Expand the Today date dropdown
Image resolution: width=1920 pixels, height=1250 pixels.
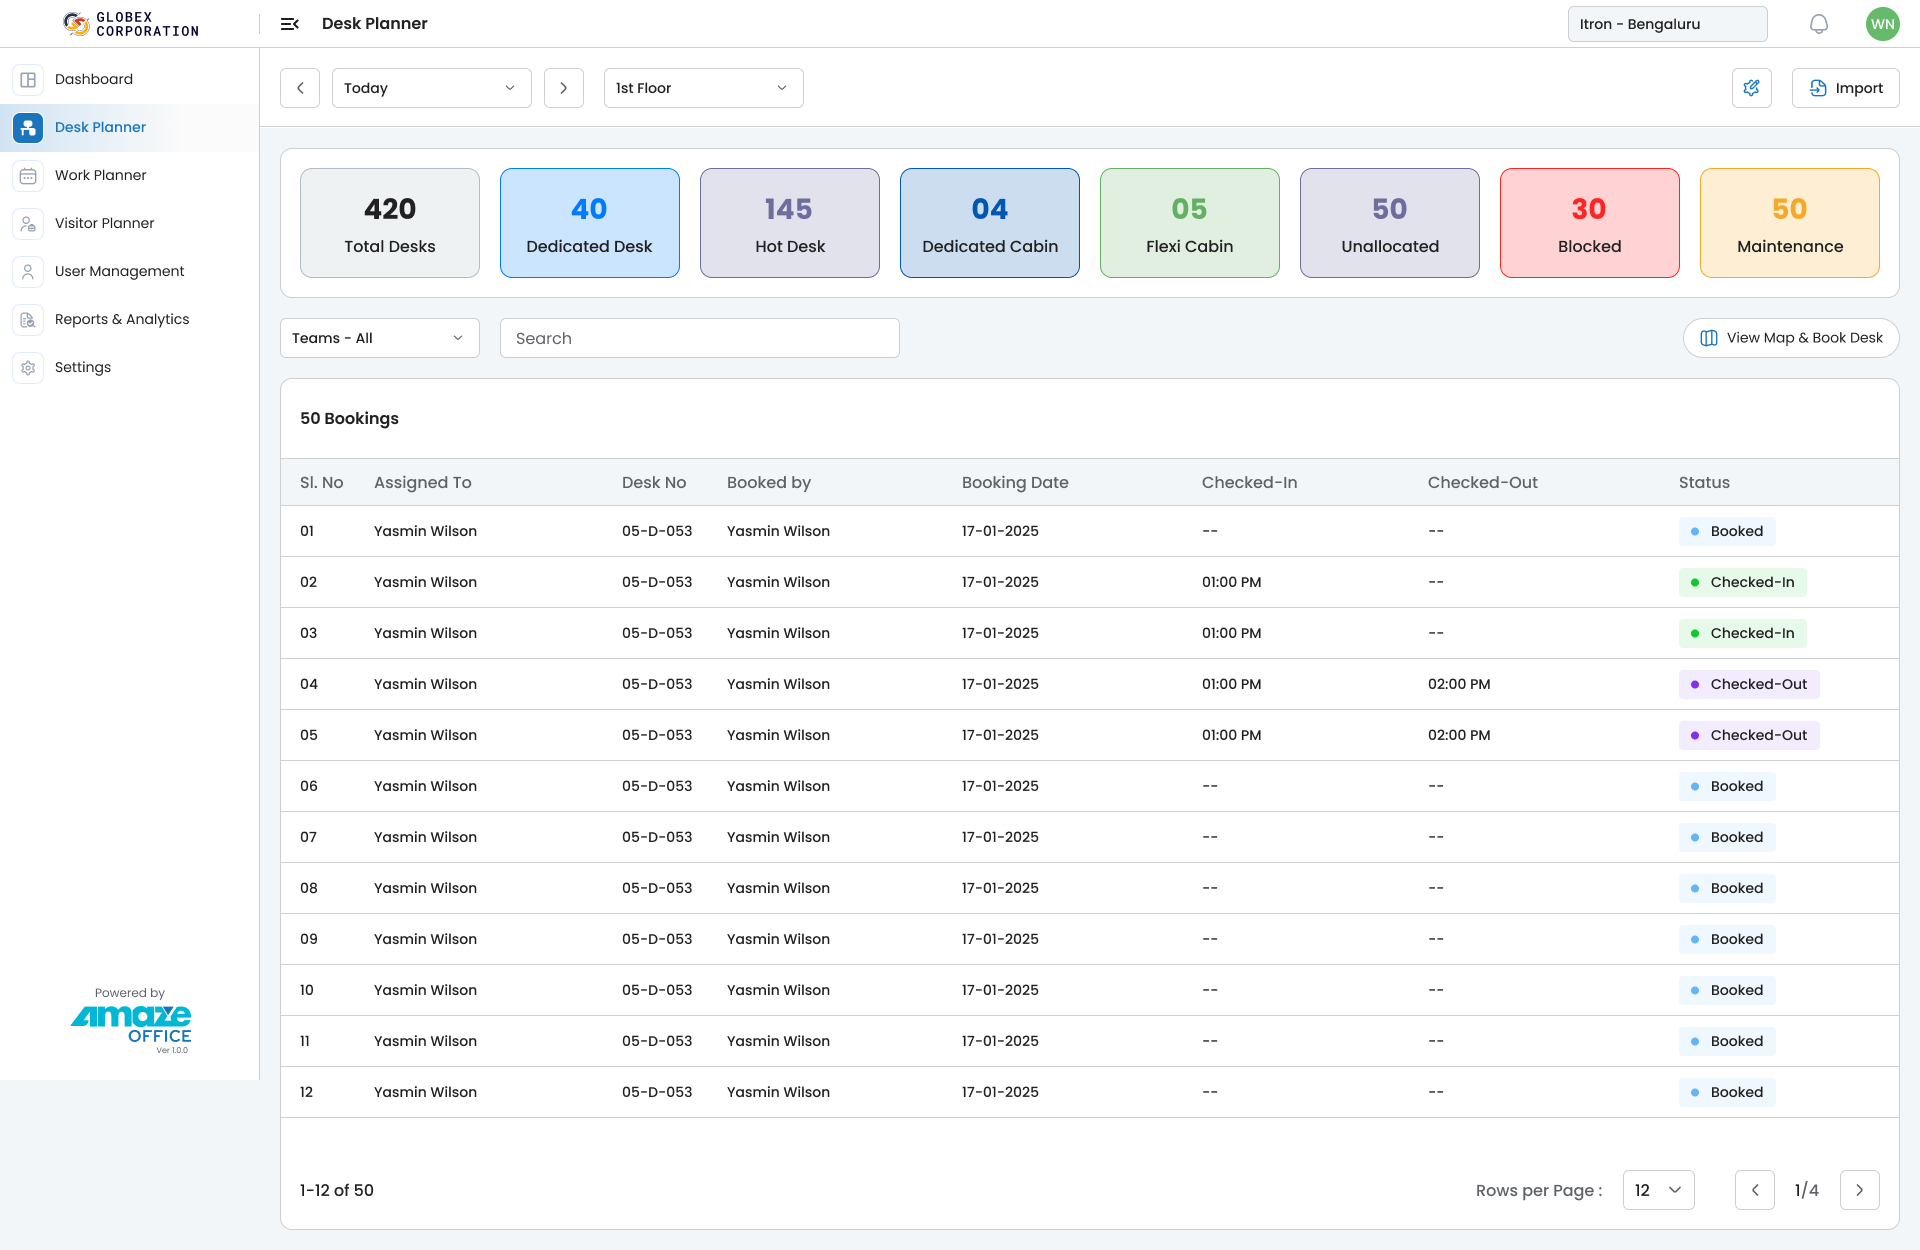(431, 88)
